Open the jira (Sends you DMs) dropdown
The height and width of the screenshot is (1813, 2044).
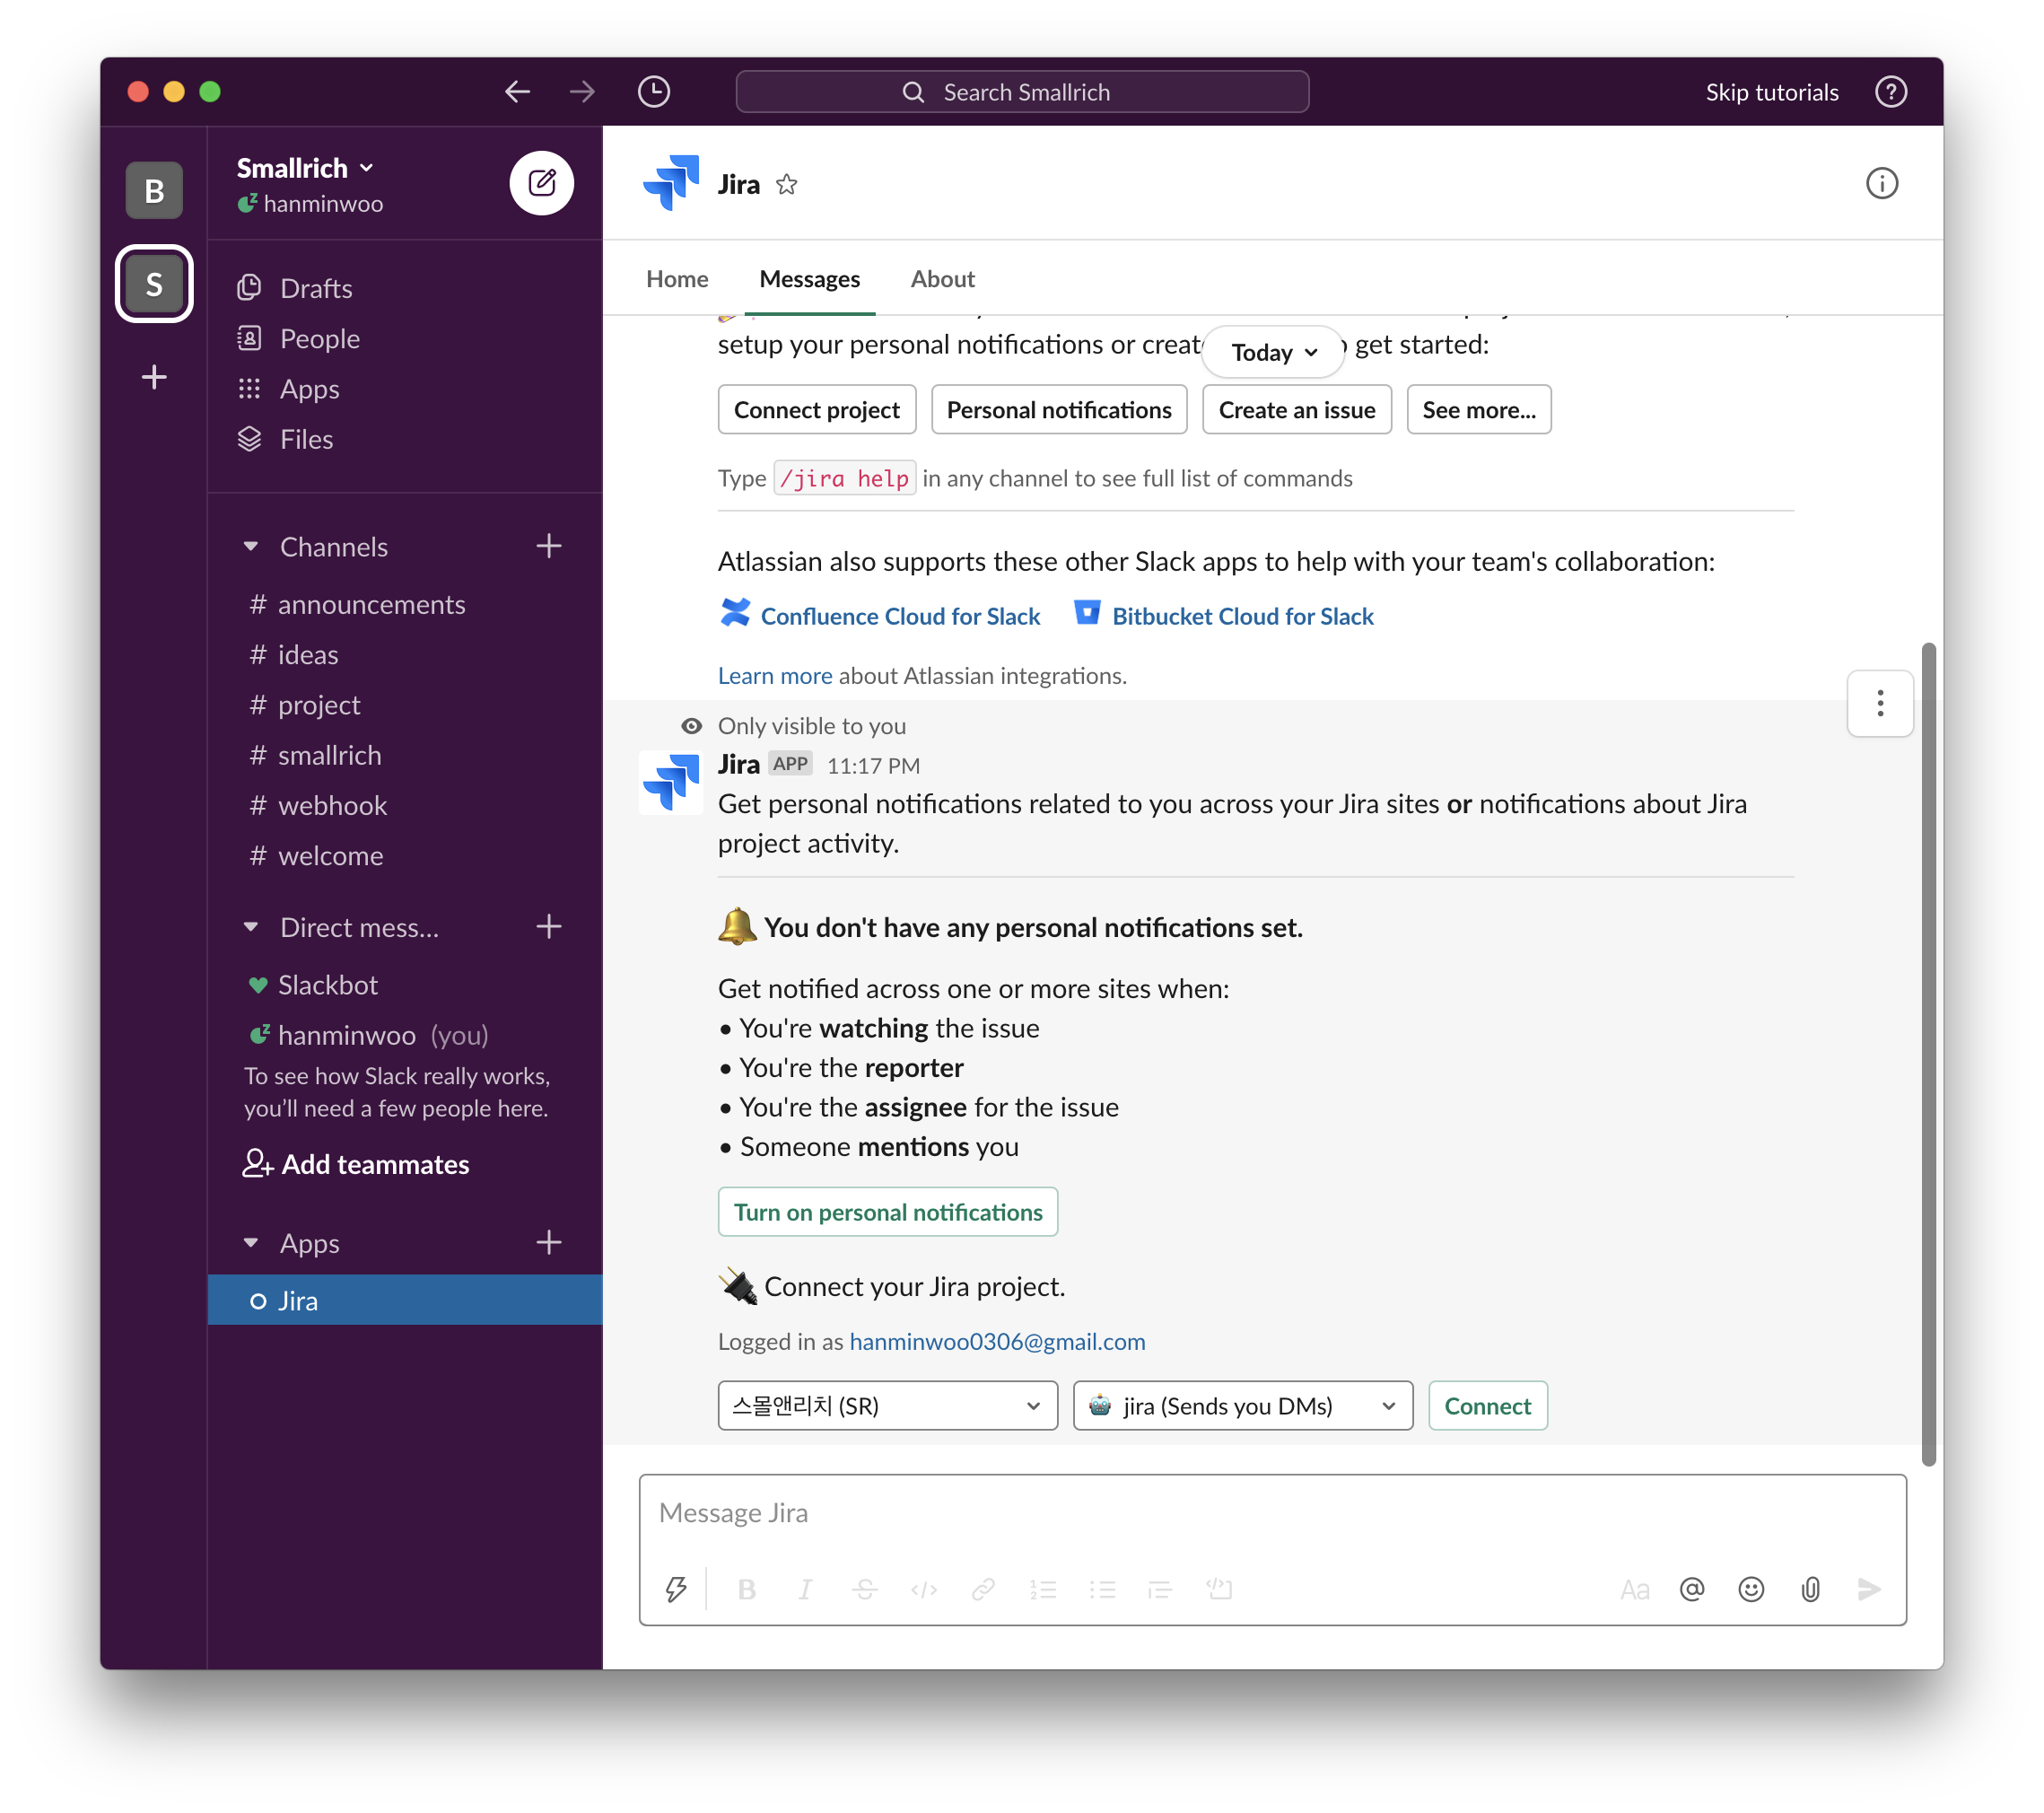1242,1405
